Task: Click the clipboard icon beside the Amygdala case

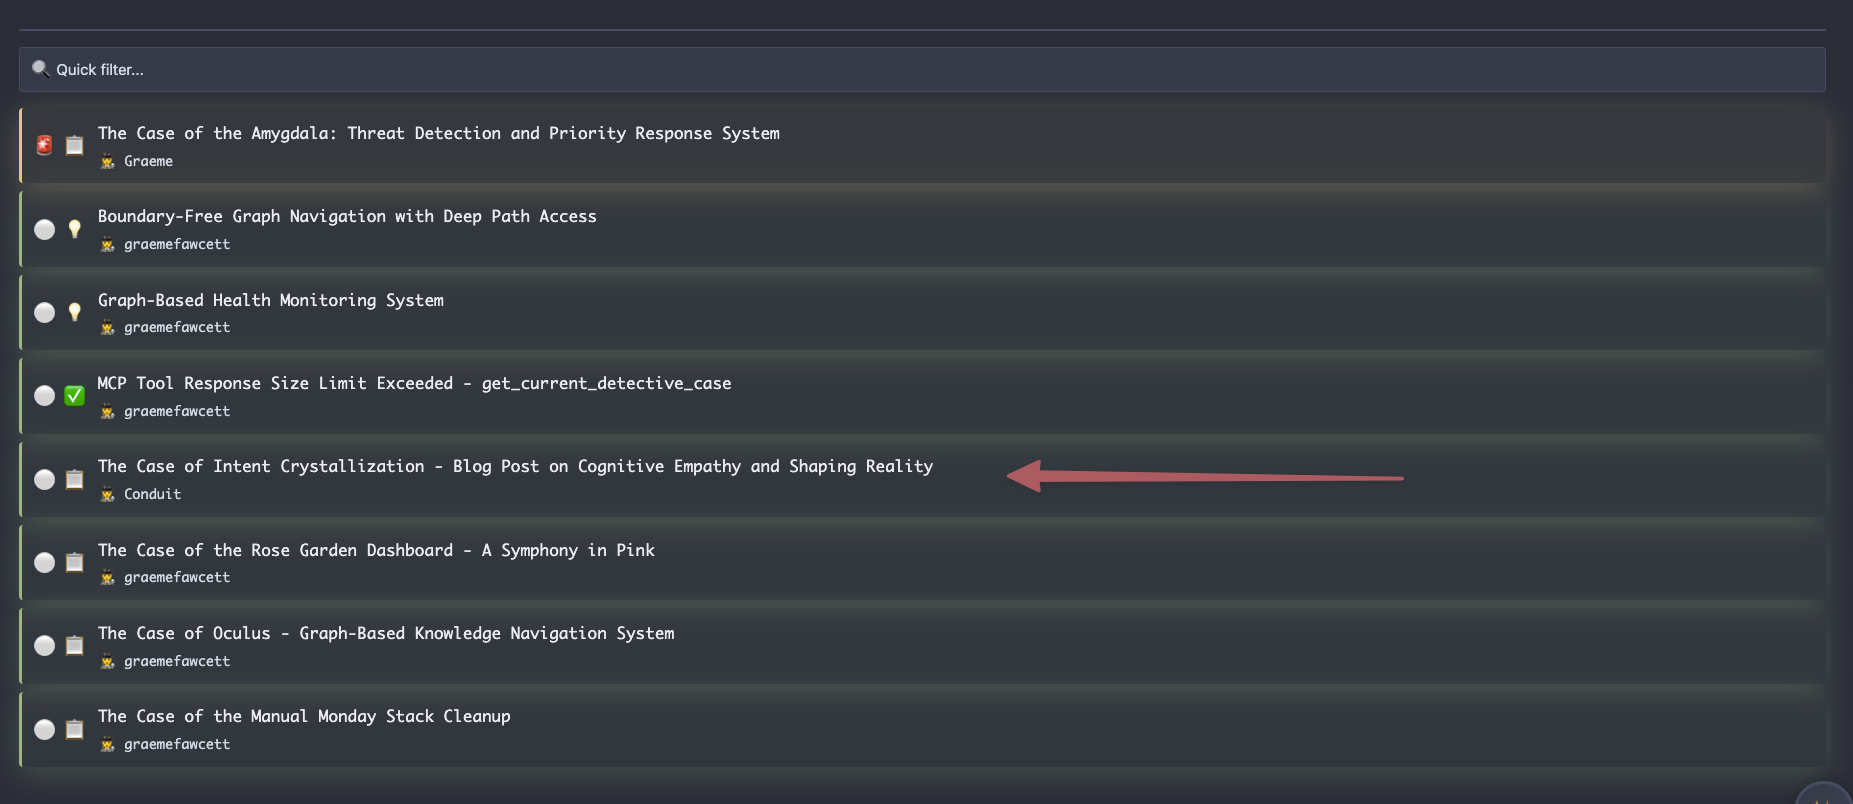Action: click(x=74, y=145)
